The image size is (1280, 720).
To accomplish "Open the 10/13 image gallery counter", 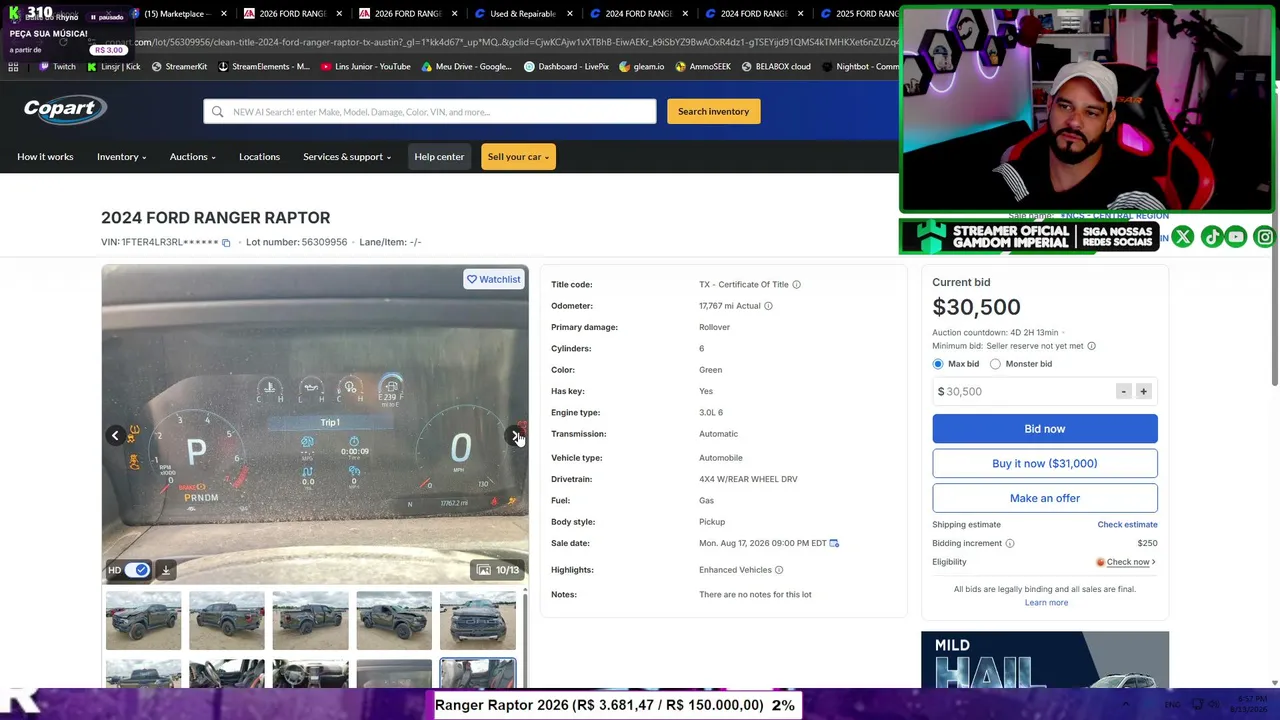I will [498, 570].
